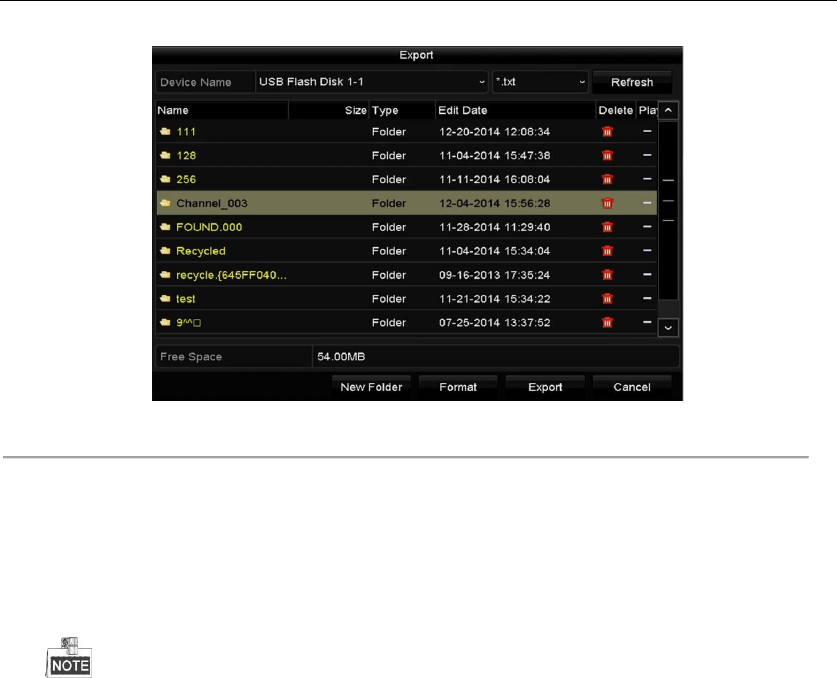Click folder icon beside Channel_003
This screenshot has height=678, width=837.
click(x=165, y=203)
